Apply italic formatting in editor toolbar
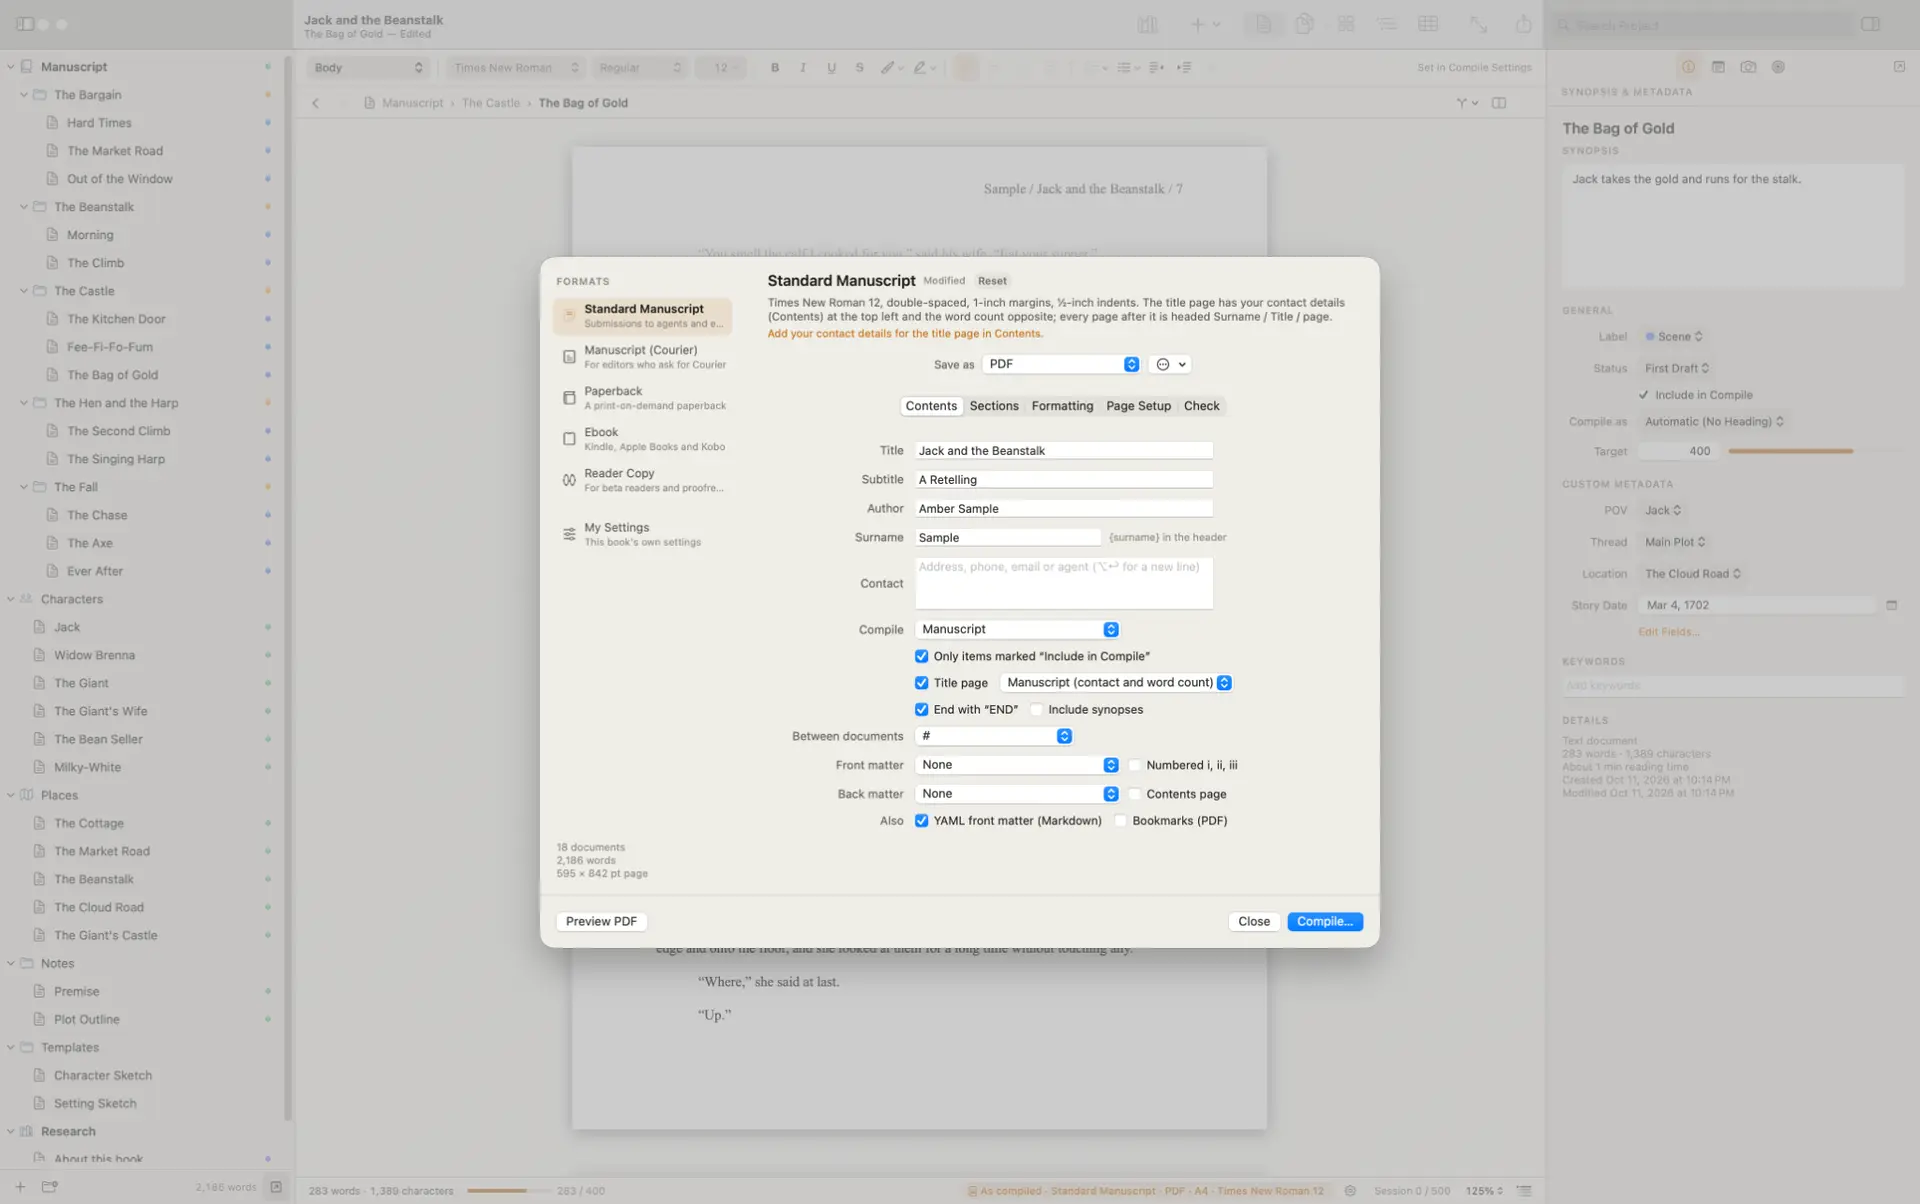 802,67
